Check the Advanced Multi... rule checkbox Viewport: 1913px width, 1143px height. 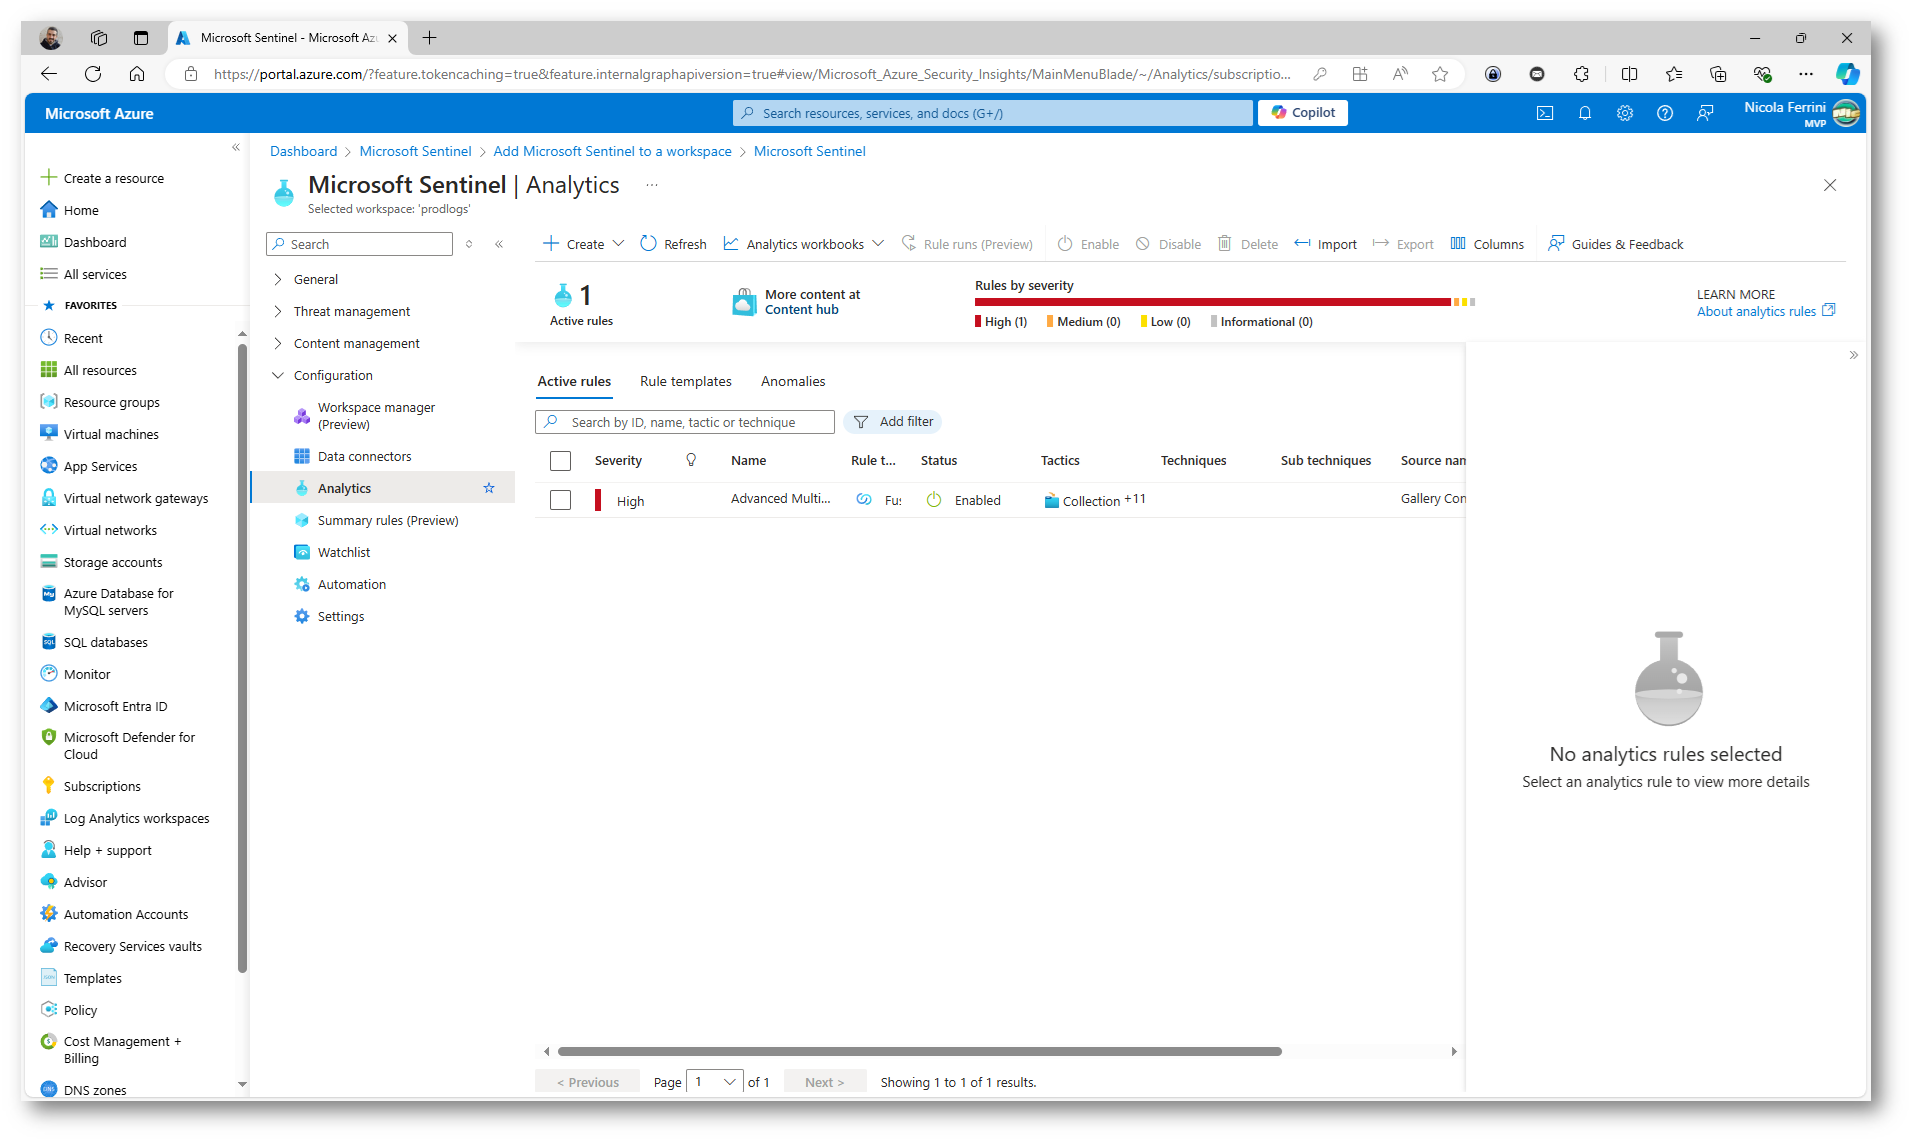pyautogui.click(x=560, y=500)
